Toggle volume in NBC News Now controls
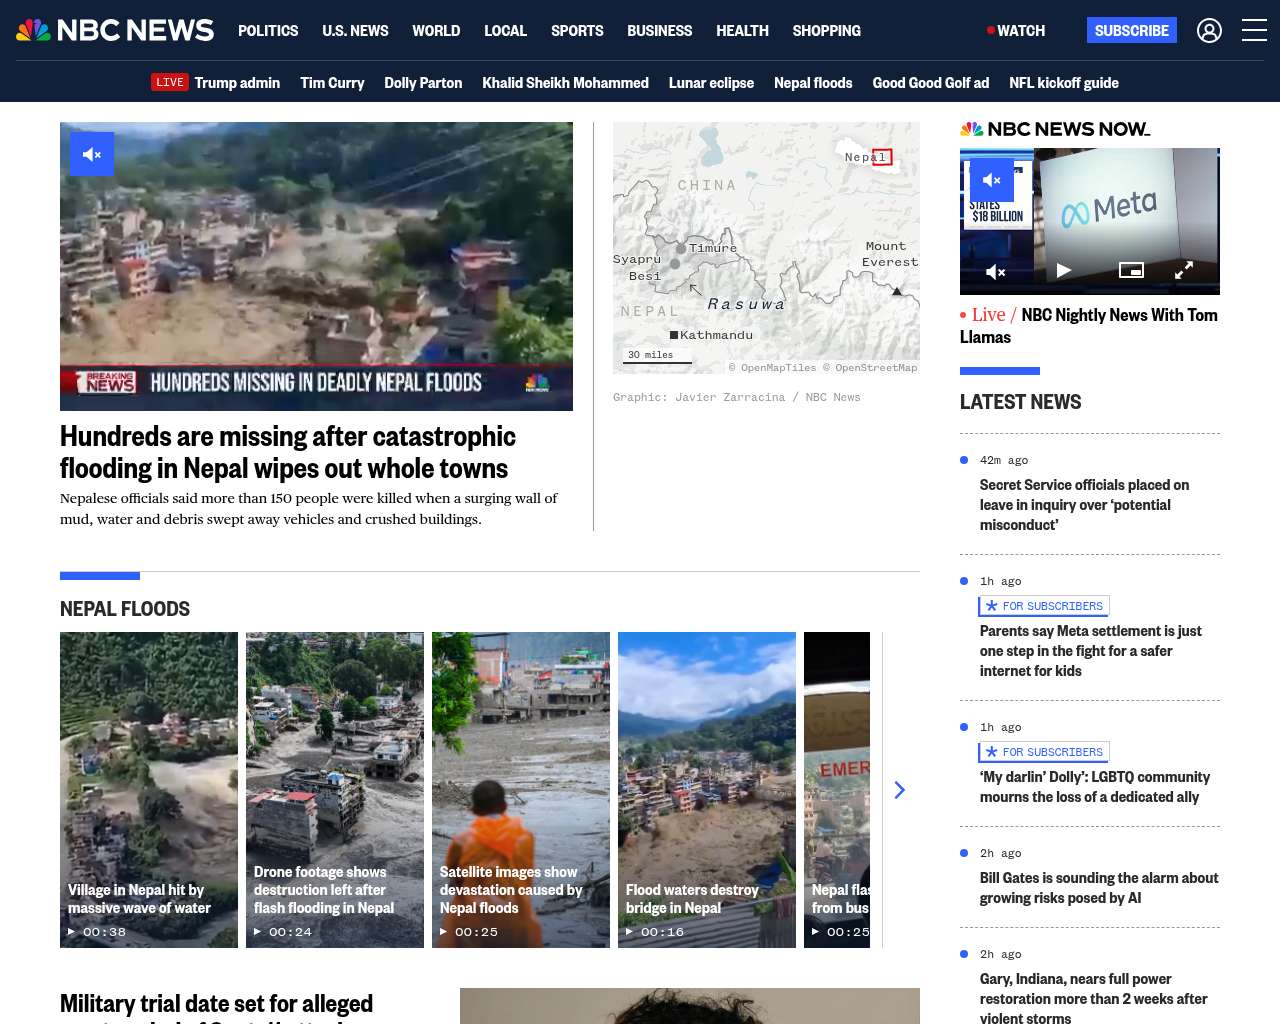The width and height of the screenshot is (1280, 1024). pos(996,271)
